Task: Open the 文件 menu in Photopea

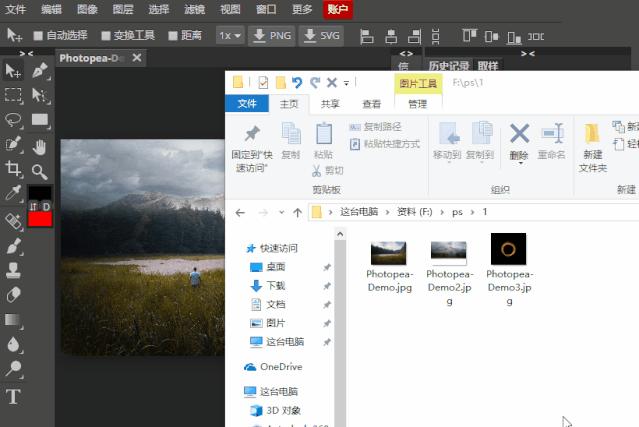Action: click(x=15, y=9)
